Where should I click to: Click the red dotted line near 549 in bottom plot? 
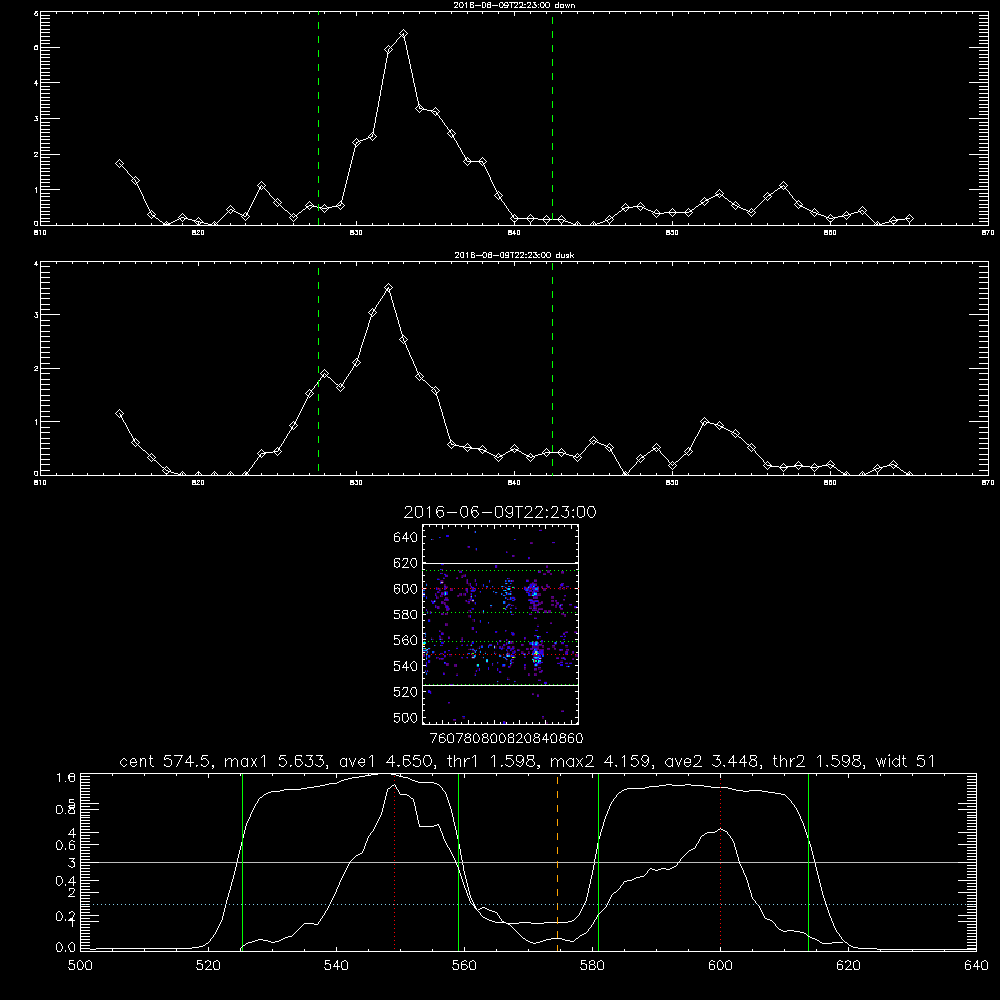(395, 862)
